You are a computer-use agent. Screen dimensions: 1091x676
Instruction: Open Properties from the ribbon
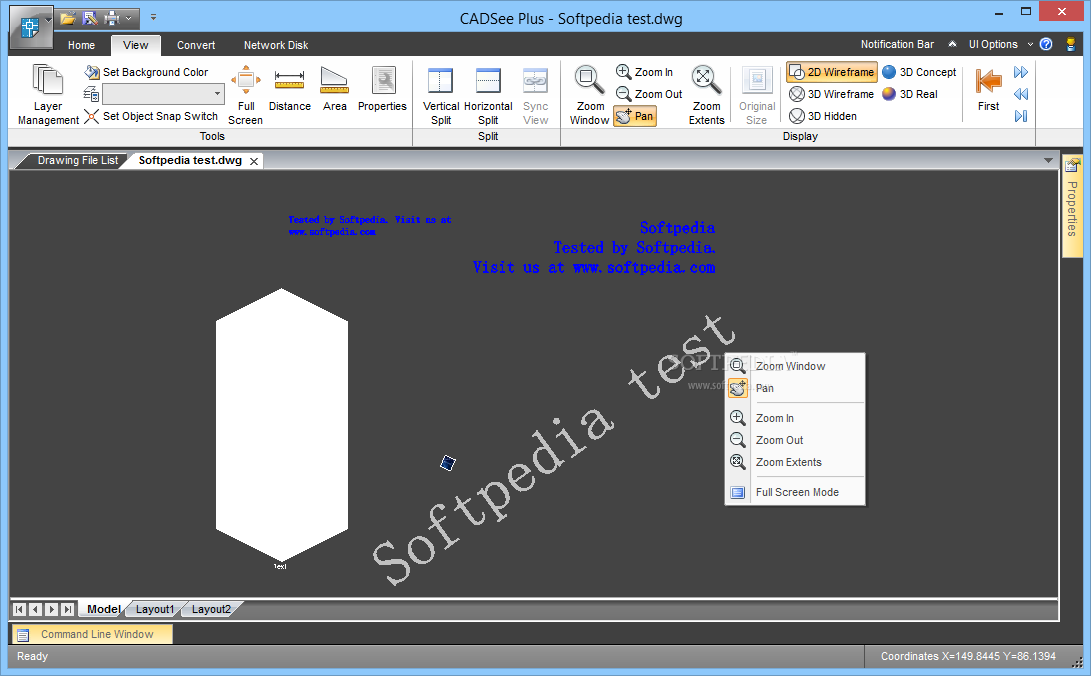pos(382,88)
